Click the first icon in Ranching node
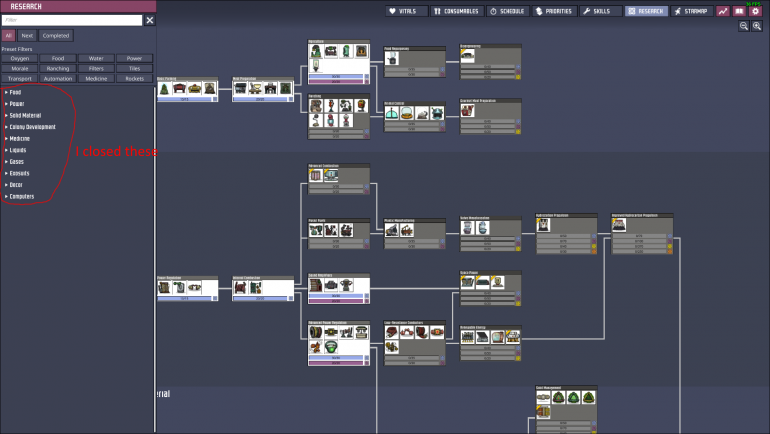This screenshot has width=770, height=434. coord(316,105)
